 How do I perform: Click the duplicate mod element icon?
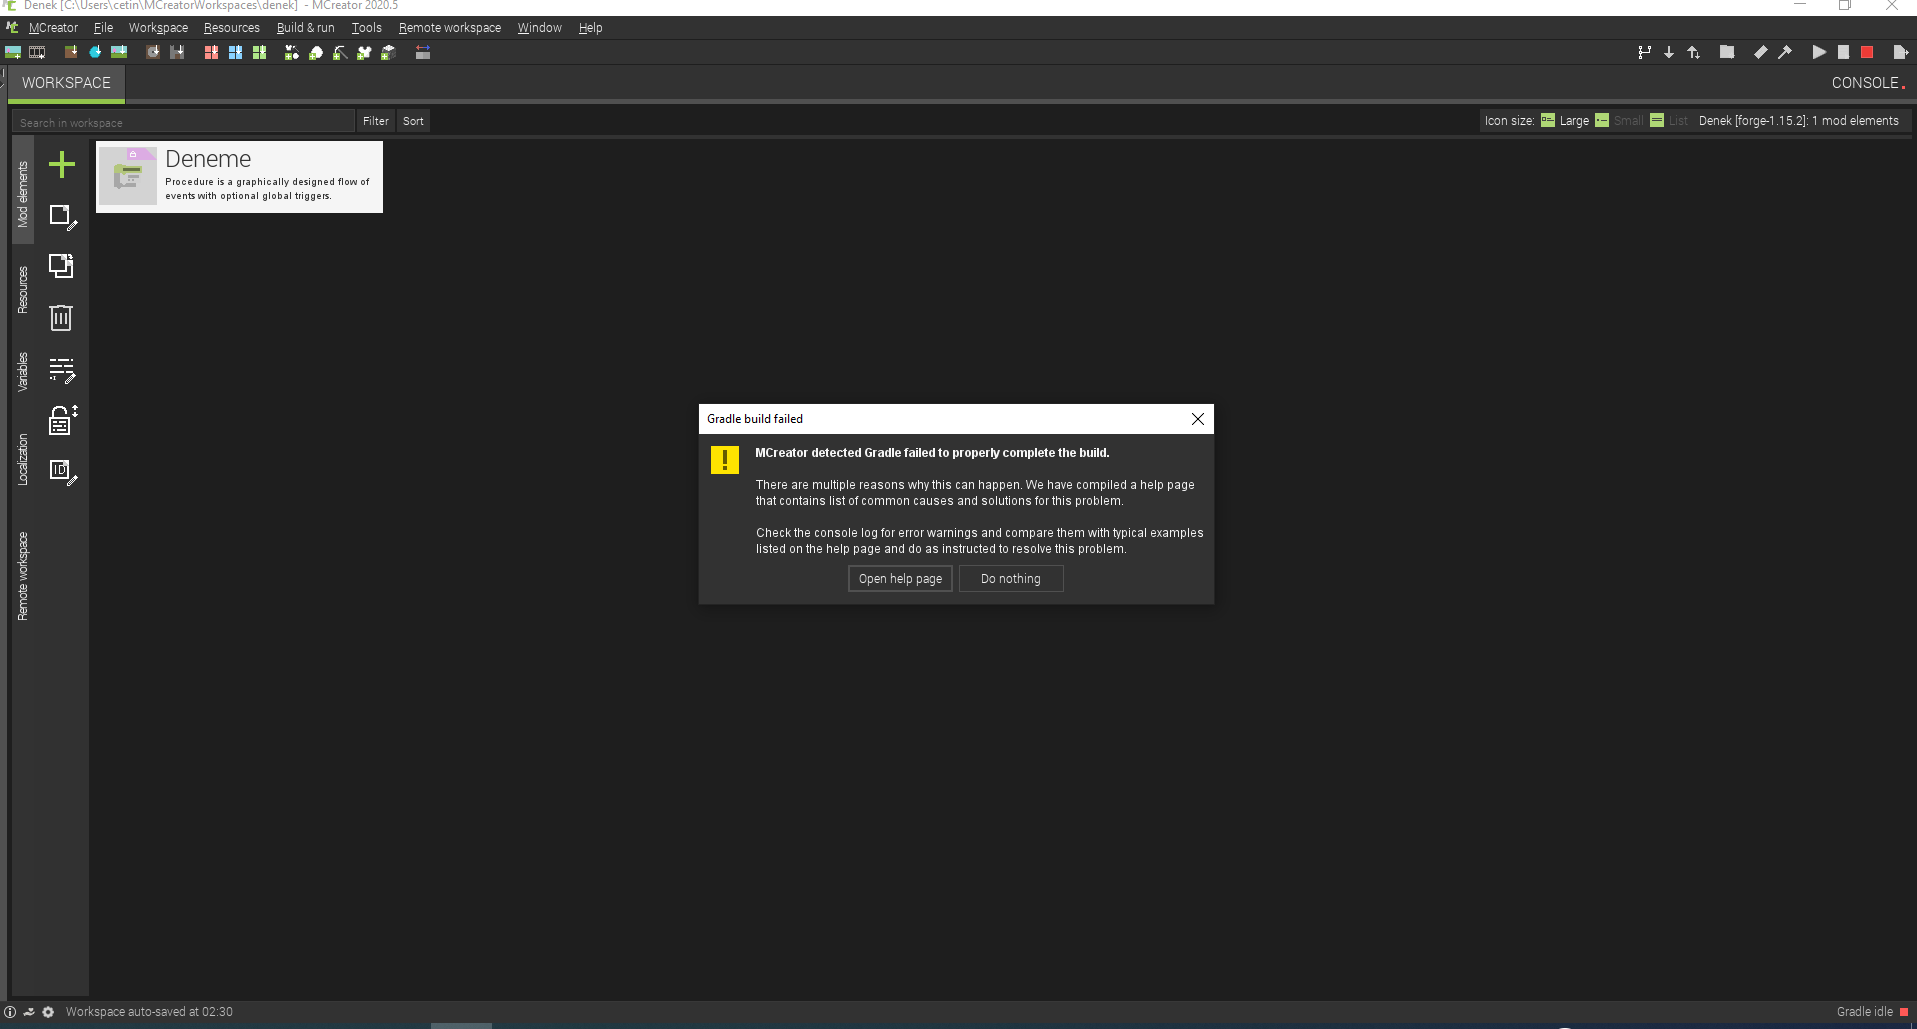(x=62, y=266)
